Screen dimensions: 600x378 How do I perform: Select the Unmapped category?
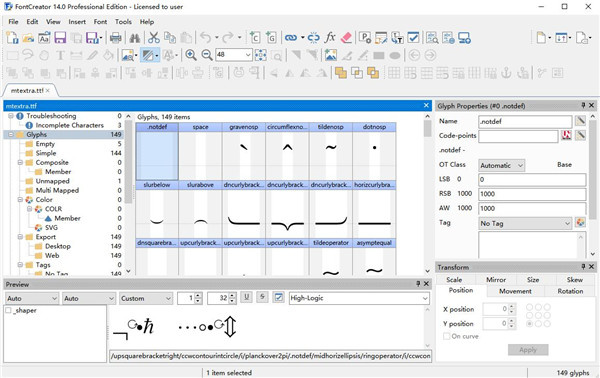pyautogui.click(x=52, y=181)
